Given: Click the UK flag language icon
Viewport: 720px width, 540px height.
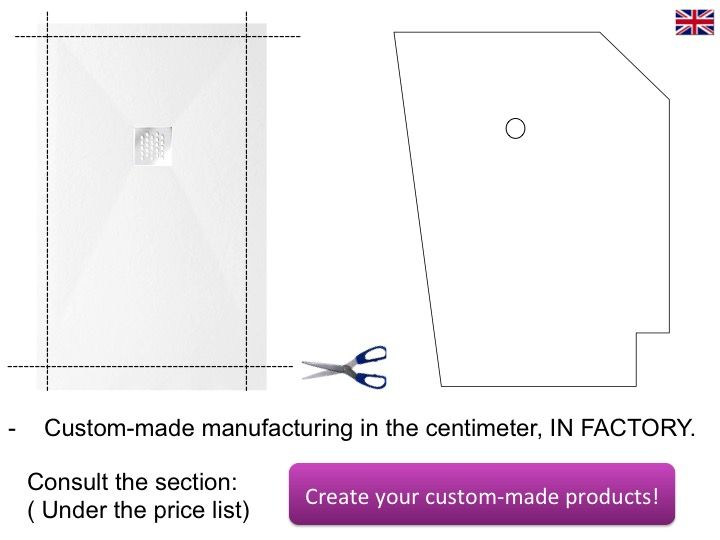Looking at the screenshot, I should (694, 22).
